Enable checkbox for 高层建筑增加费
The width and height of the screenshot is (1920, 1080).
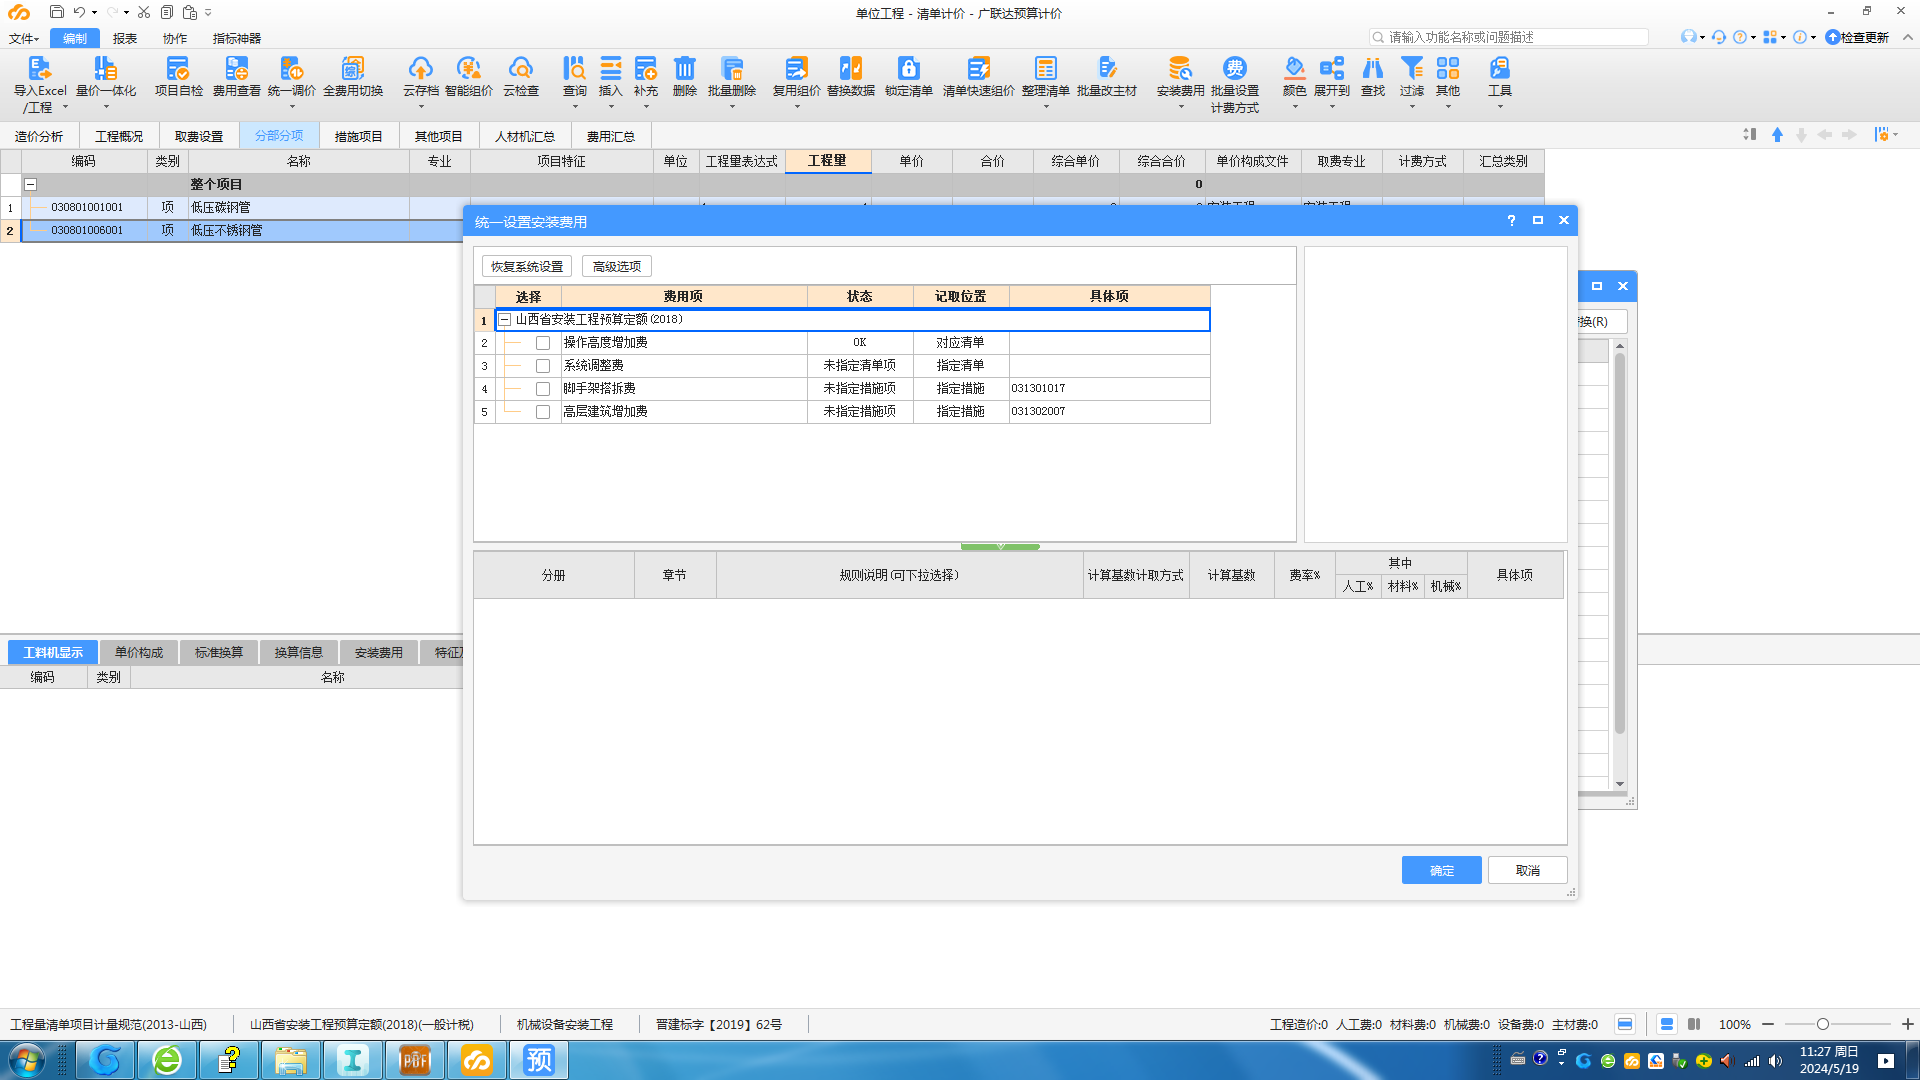[542, 410]
